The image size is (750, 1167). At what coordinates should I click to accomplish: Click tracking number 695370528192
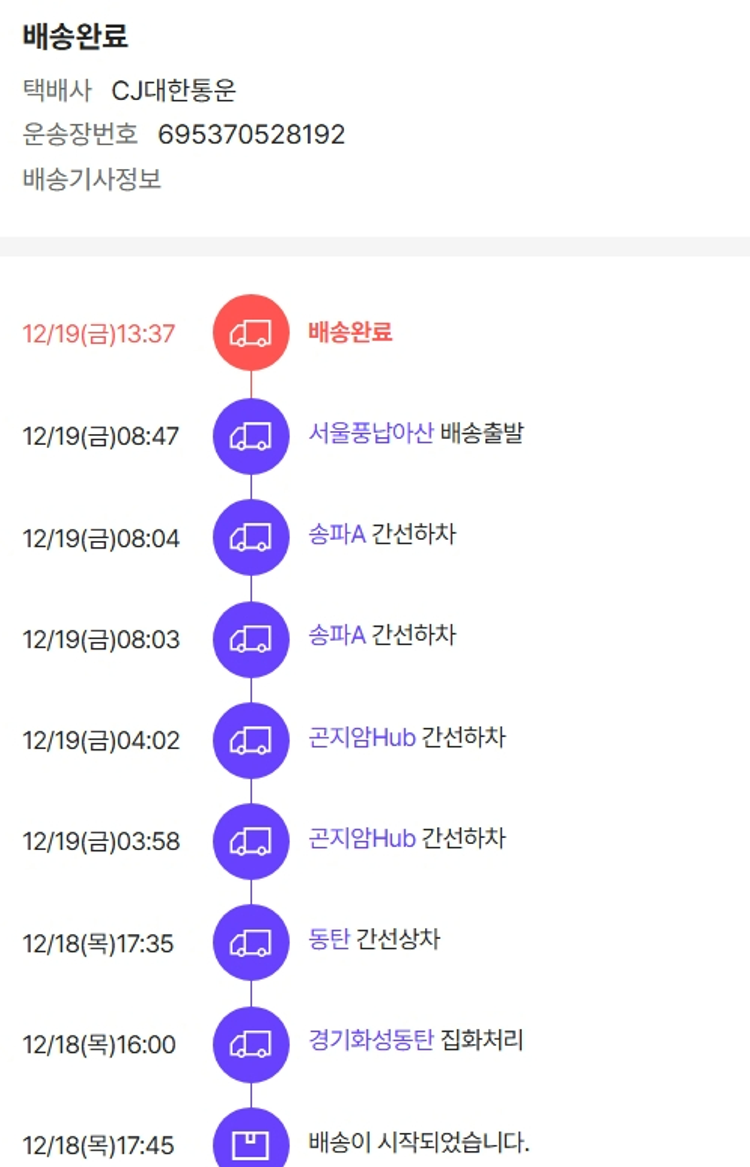pyautogui.click(x=251, y=135)
